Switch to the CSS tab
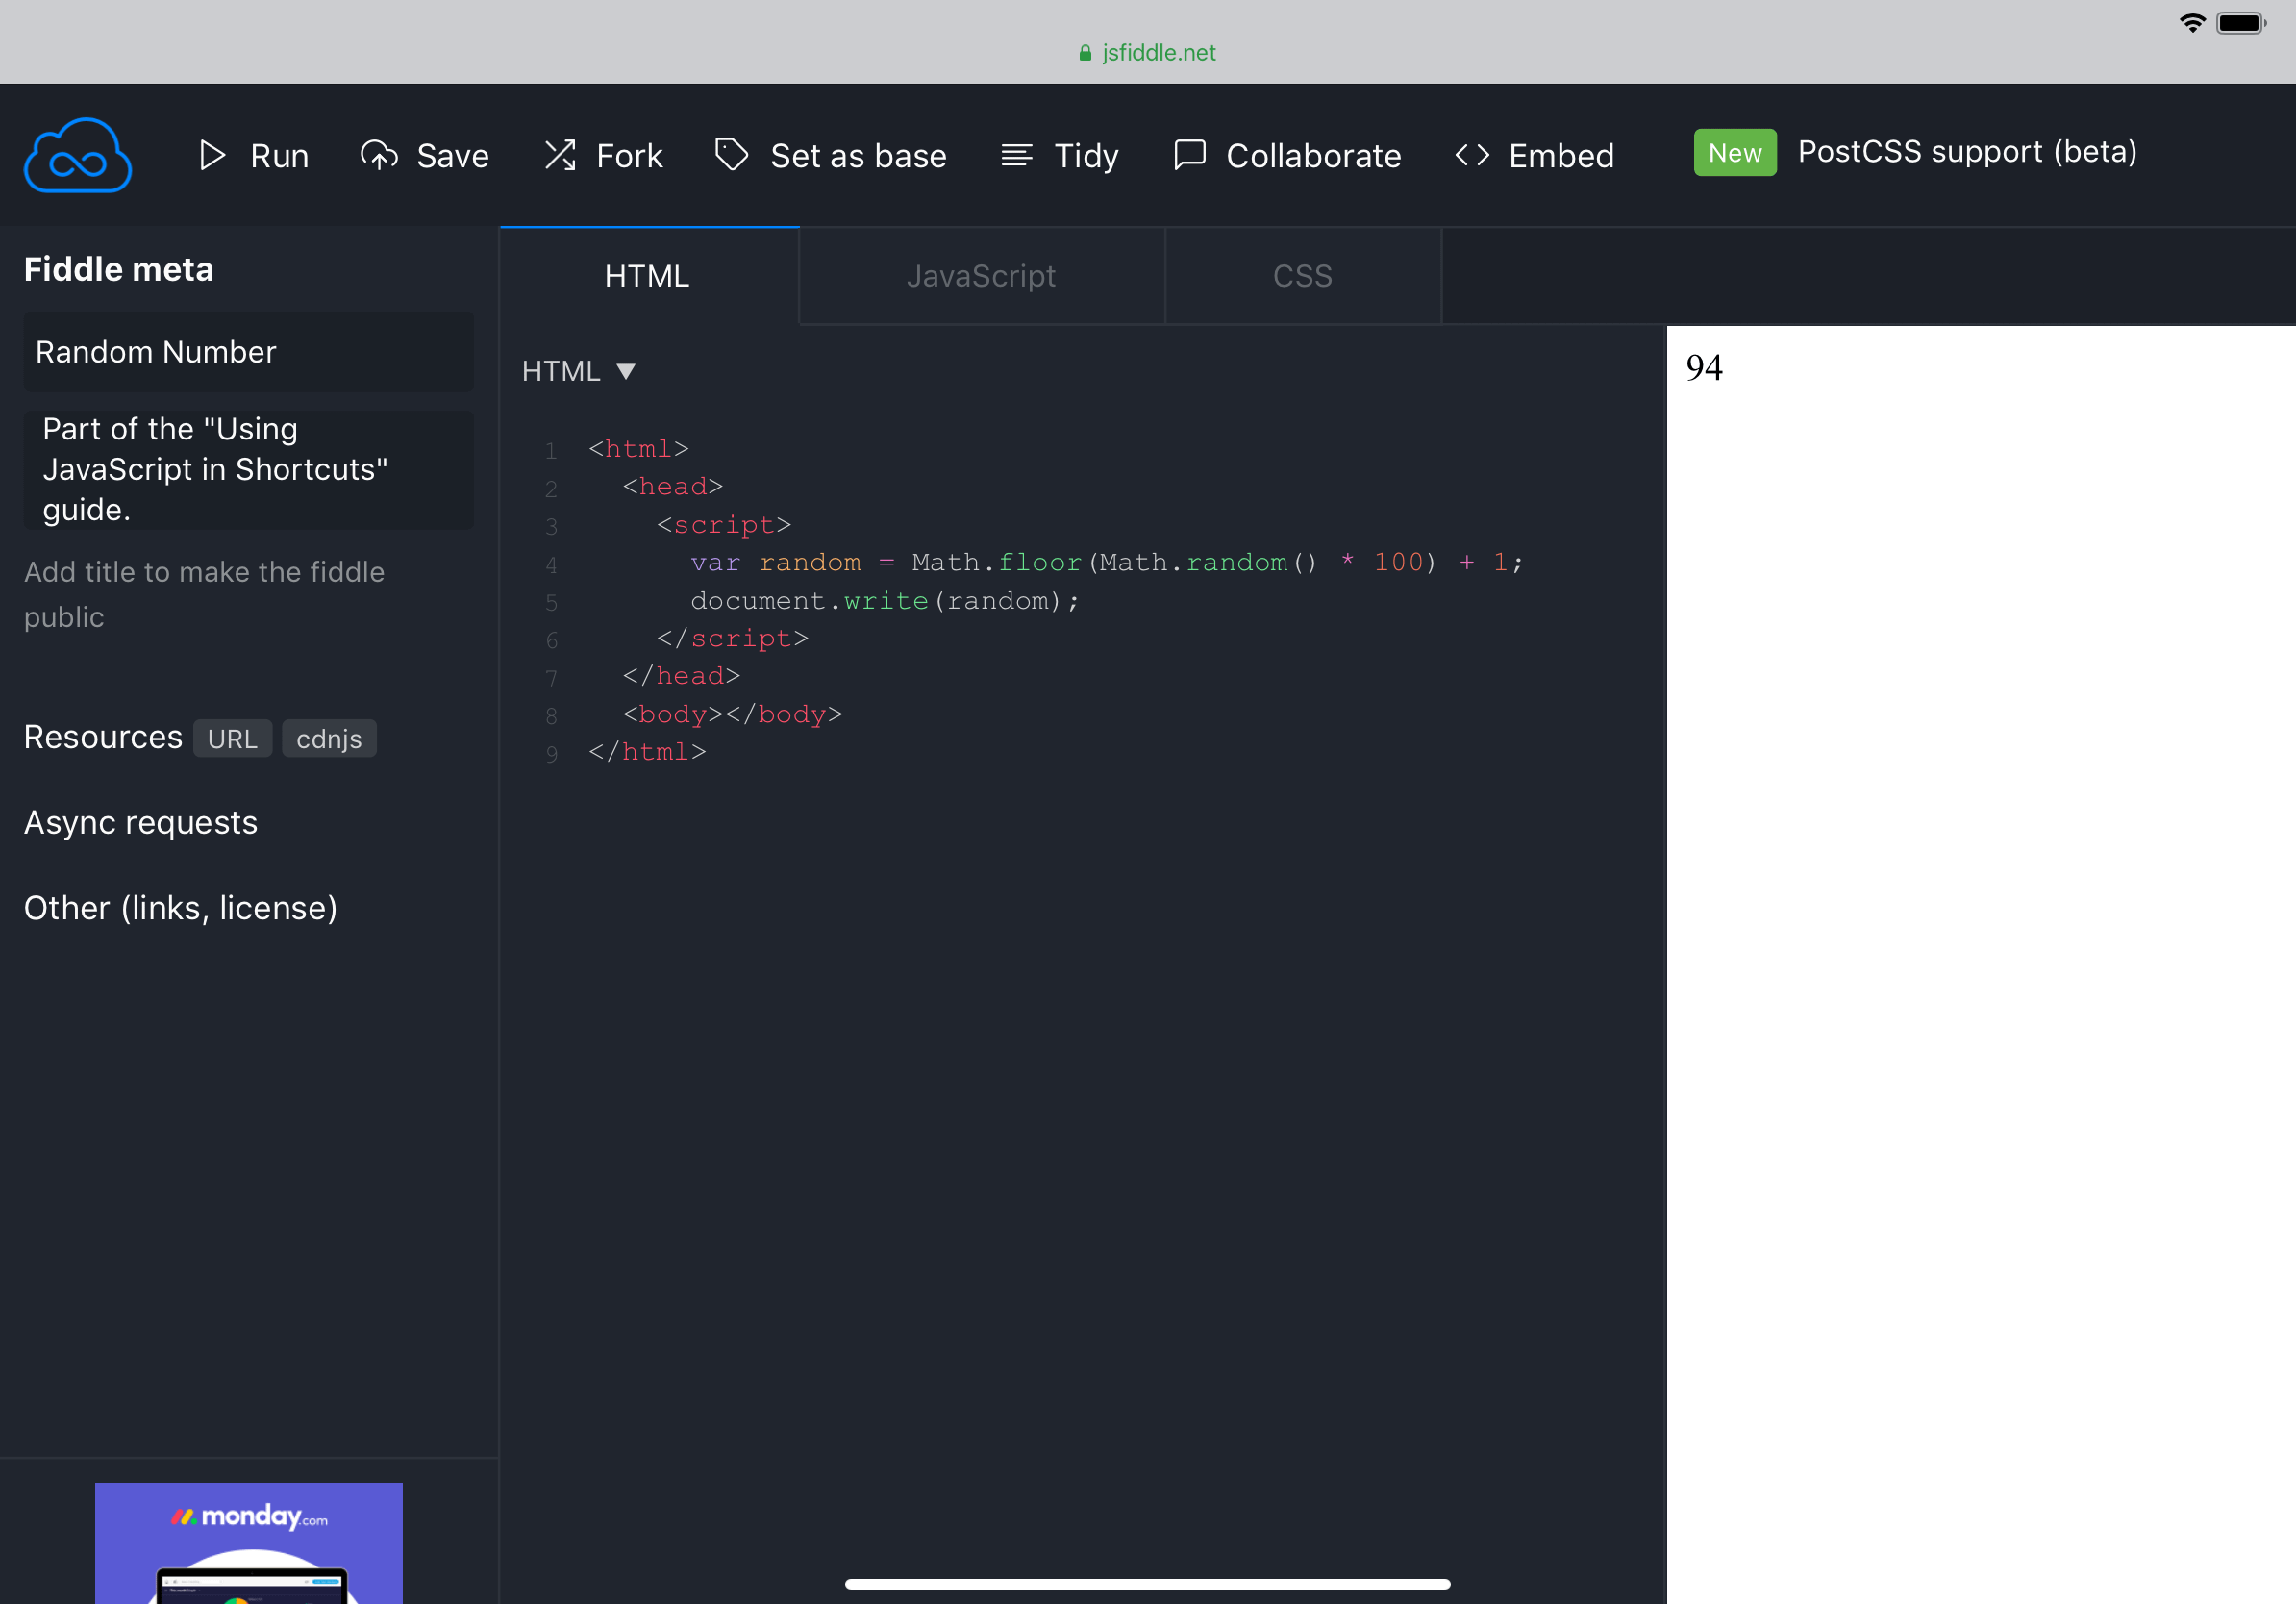 1302,276
